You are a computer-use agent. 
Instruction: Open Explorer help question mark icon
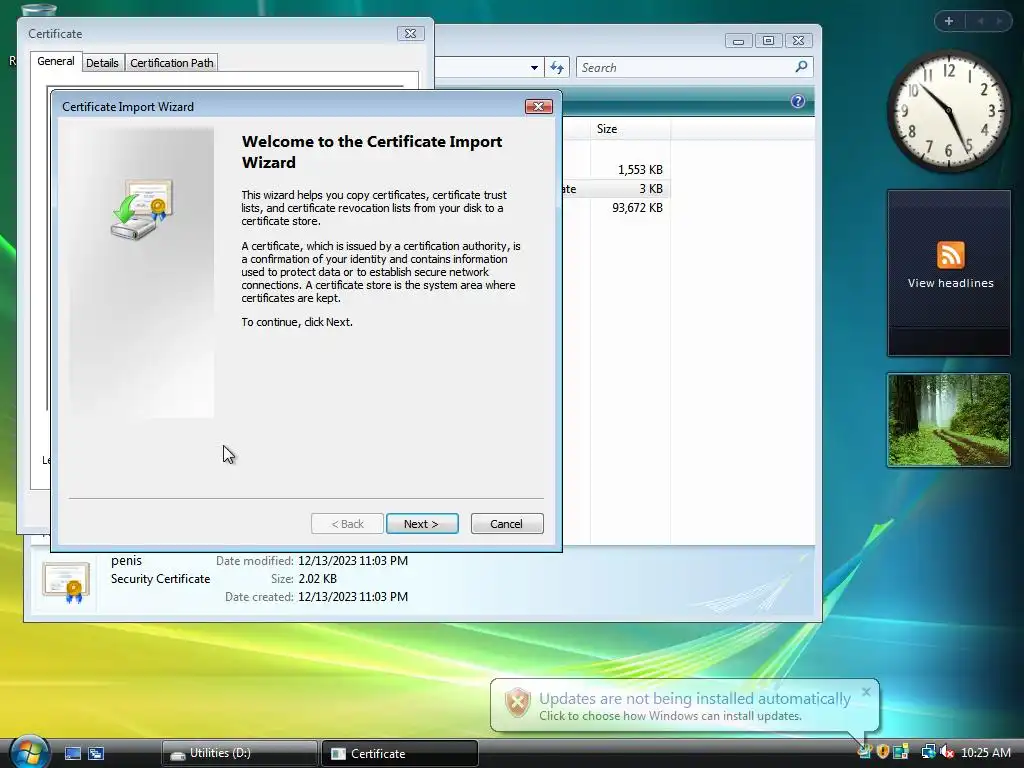[x=797, y=101]
